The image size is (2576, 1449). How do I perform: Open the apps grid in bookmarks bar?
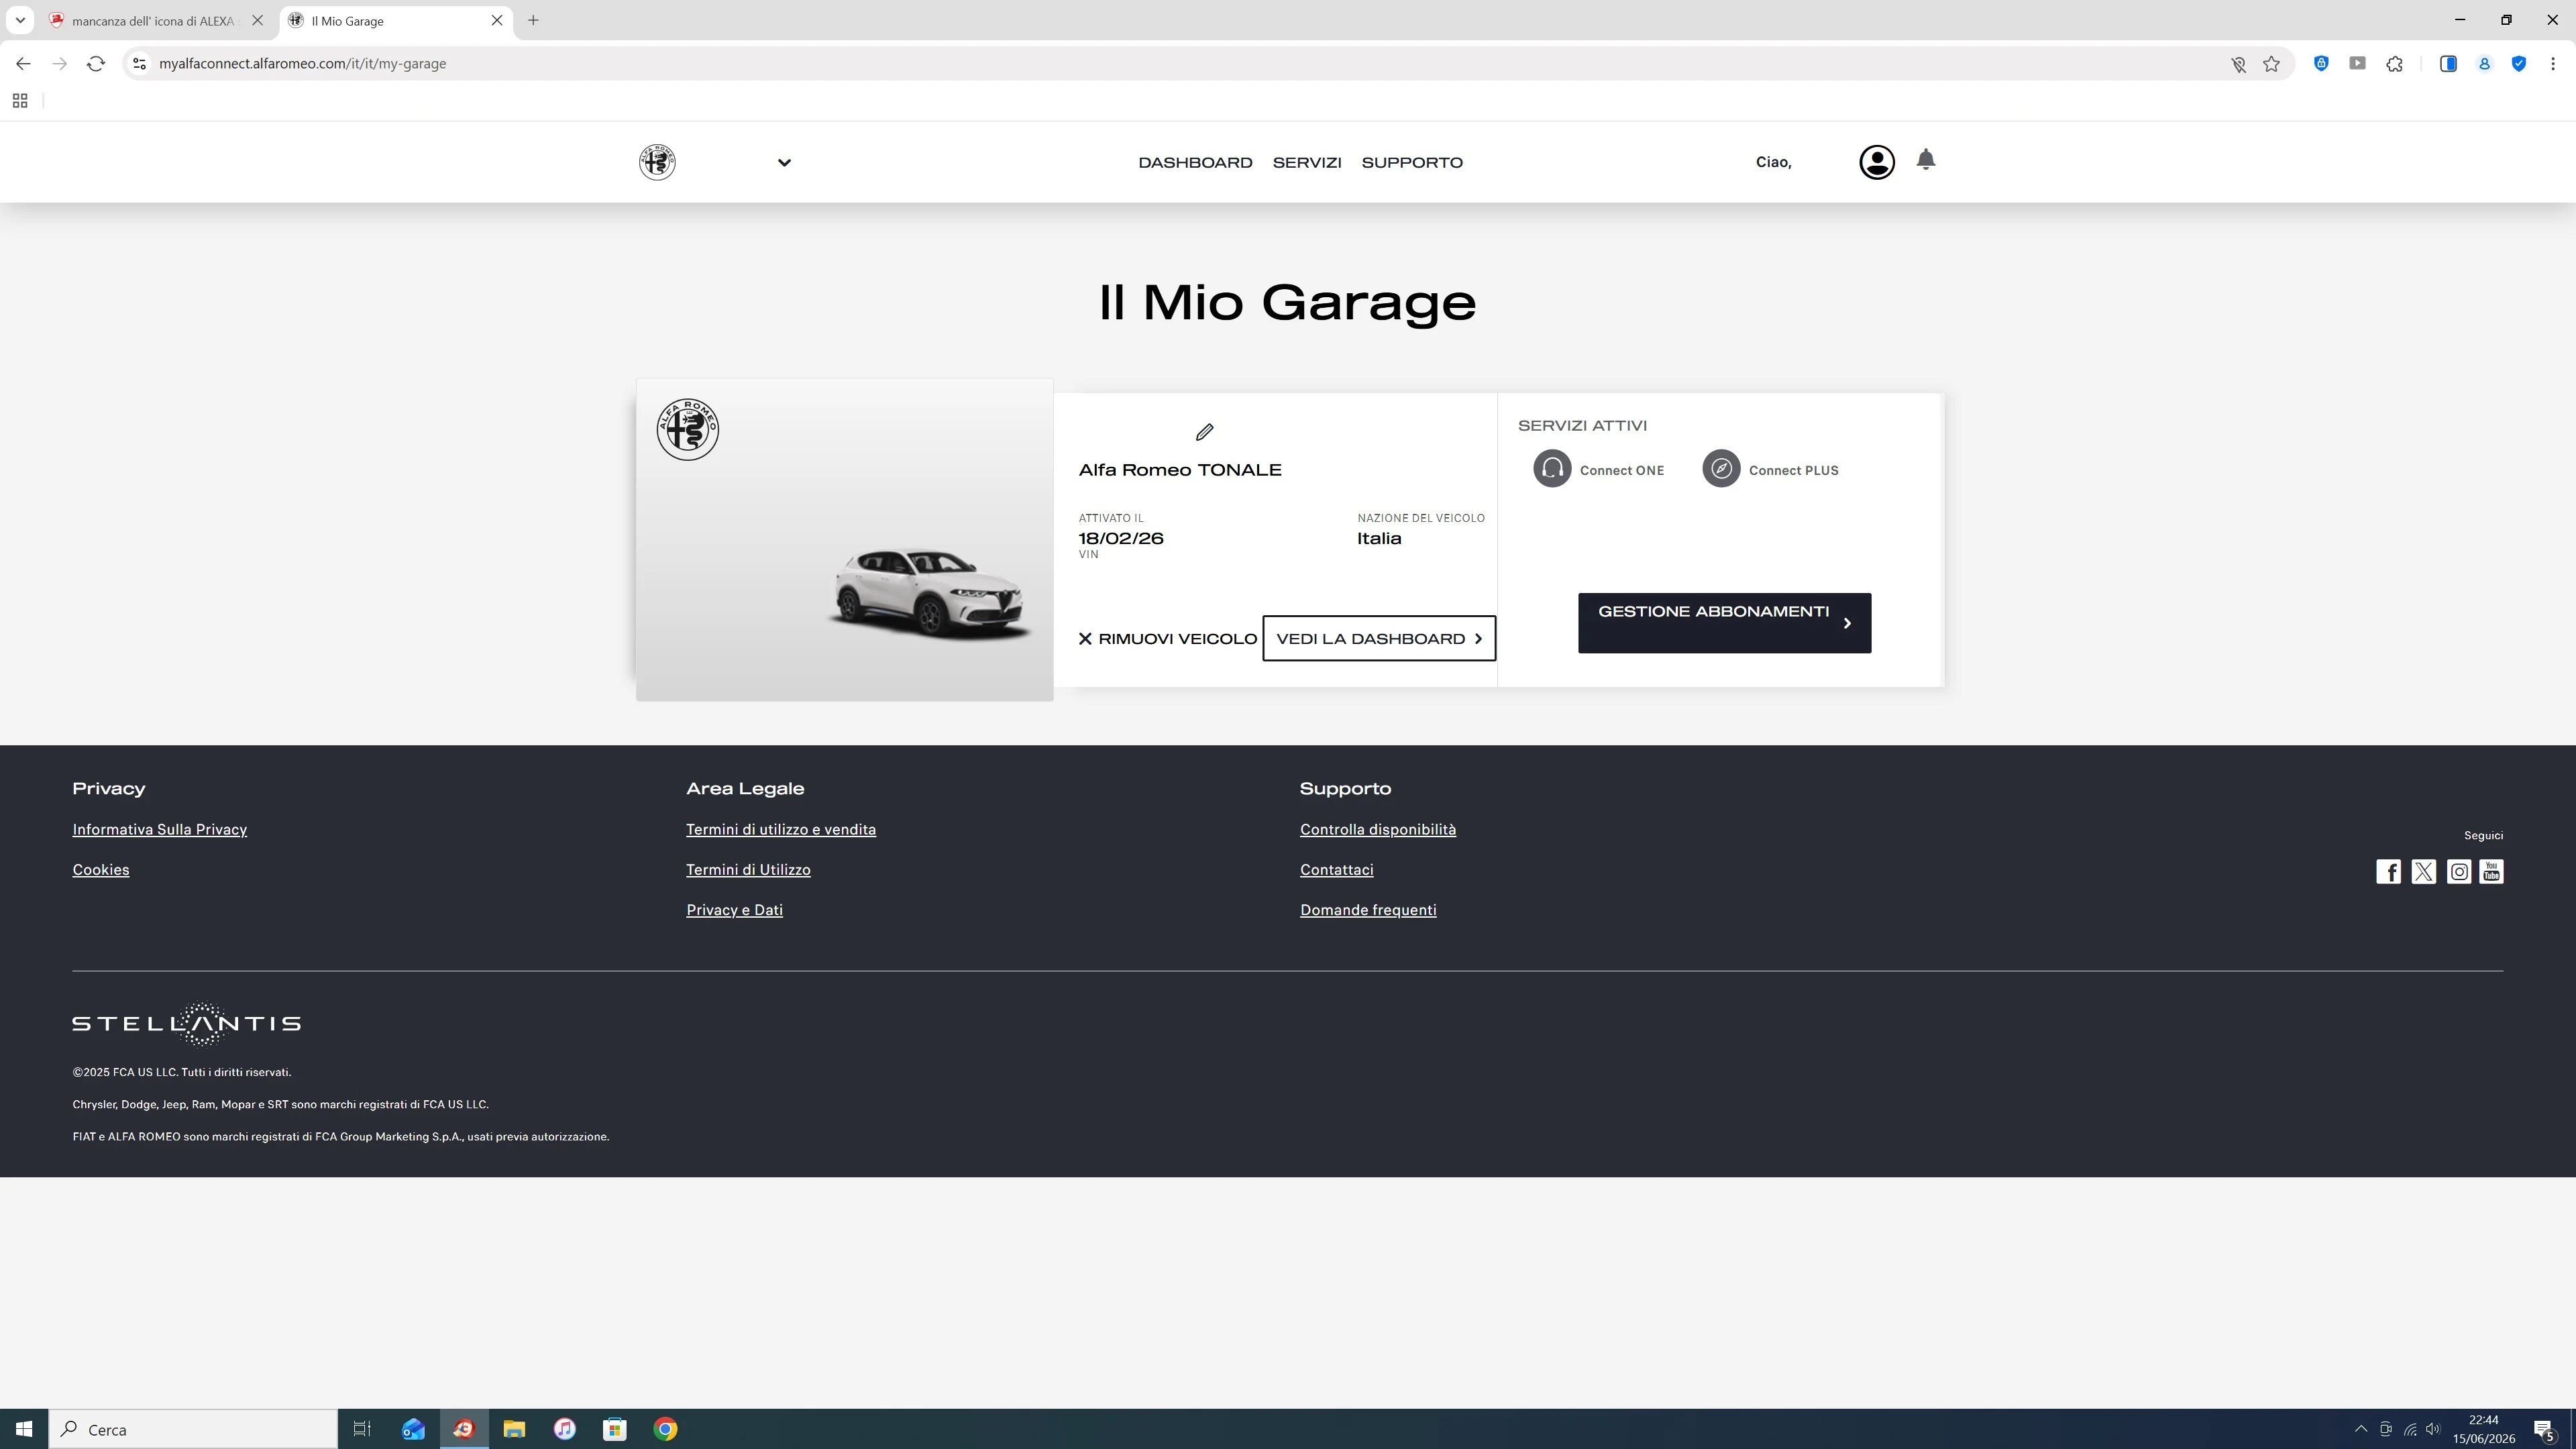coord(20,101)
